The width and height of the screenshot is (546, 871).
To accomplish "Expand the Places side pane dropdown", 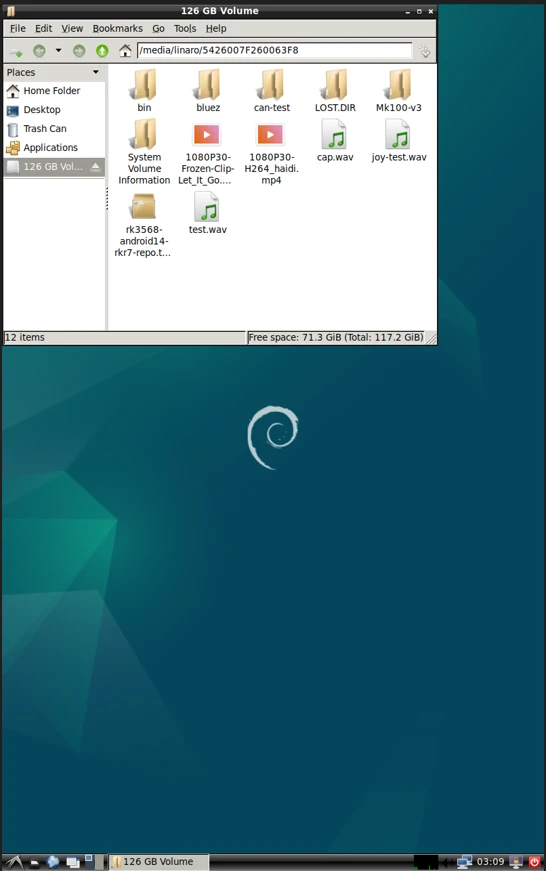I will [x=96, y=72].
